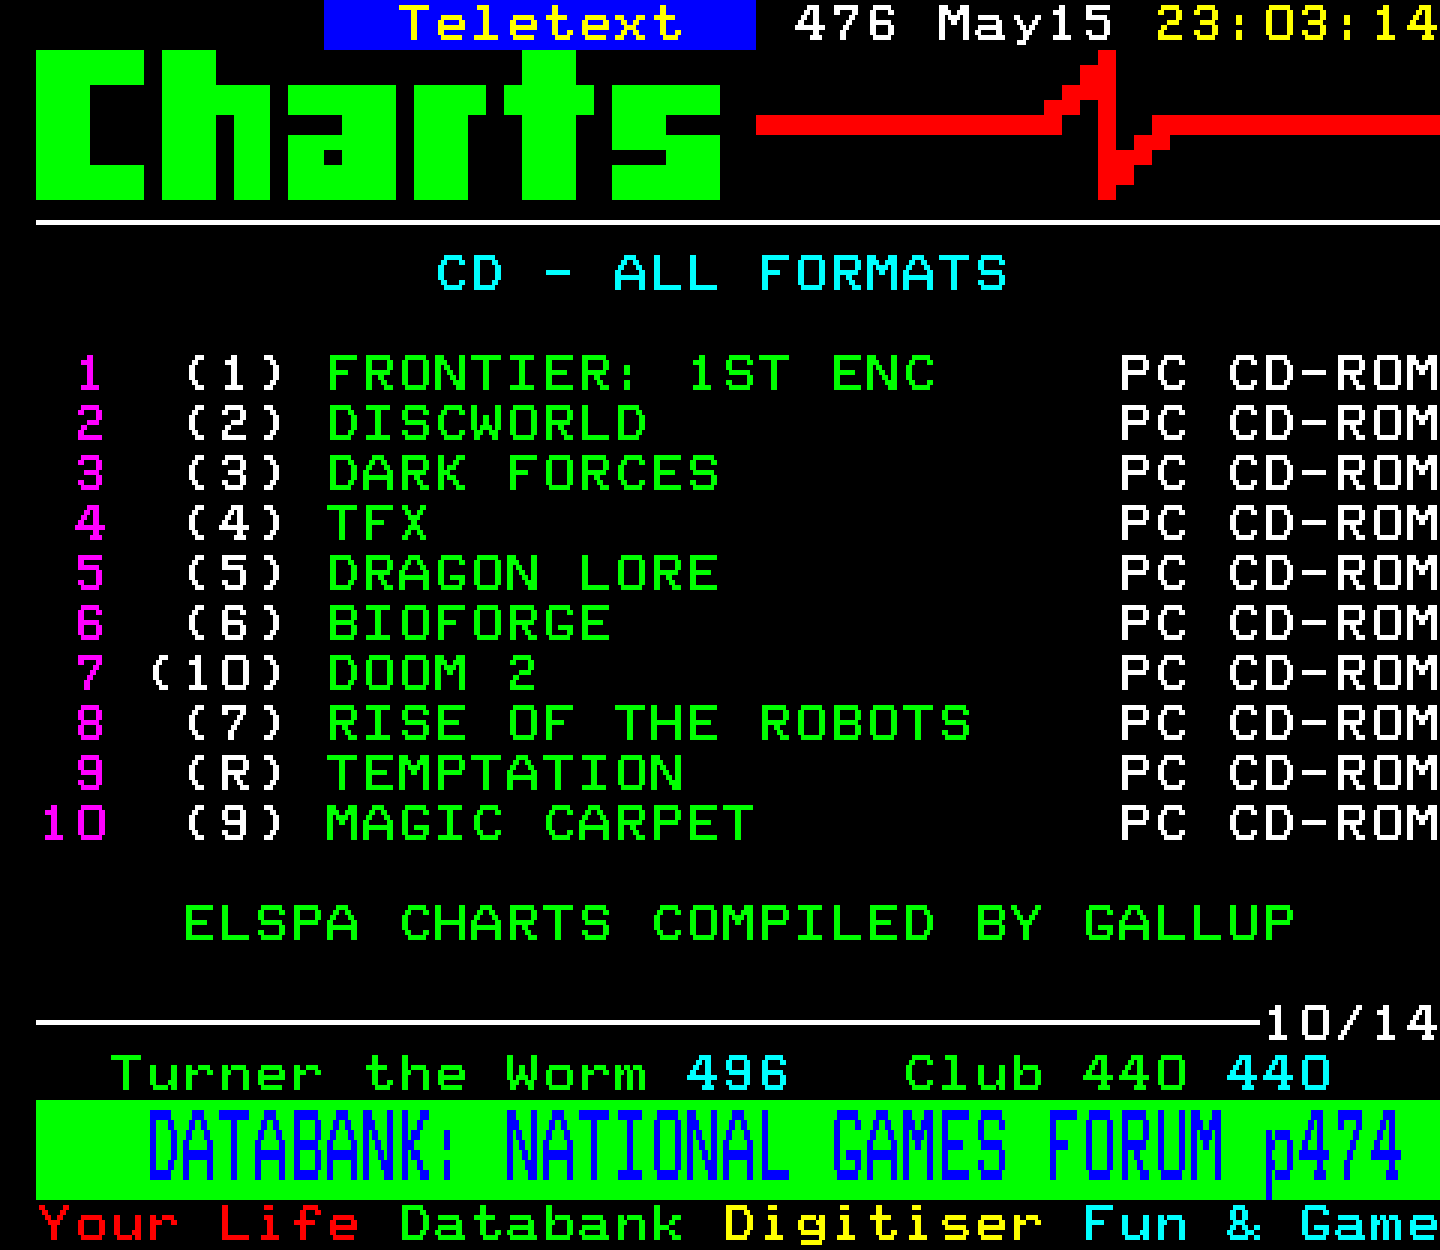This screenshot has width=1440, height=1250.
Task: Select chart entry 'RISE OF THE ROBOTS'
Action: point(649,724)
